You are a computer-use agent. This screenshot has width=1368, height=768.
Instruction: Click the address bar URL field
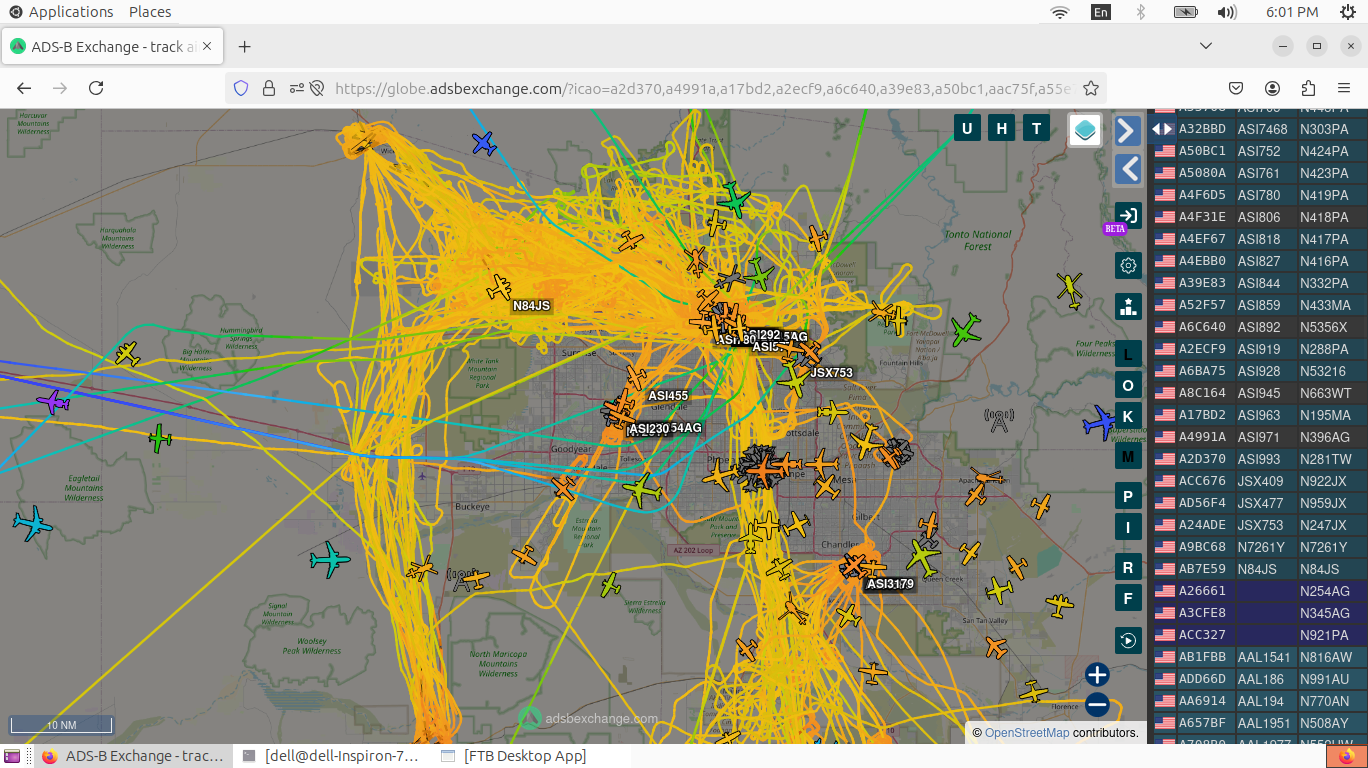(x=702, y=88)
